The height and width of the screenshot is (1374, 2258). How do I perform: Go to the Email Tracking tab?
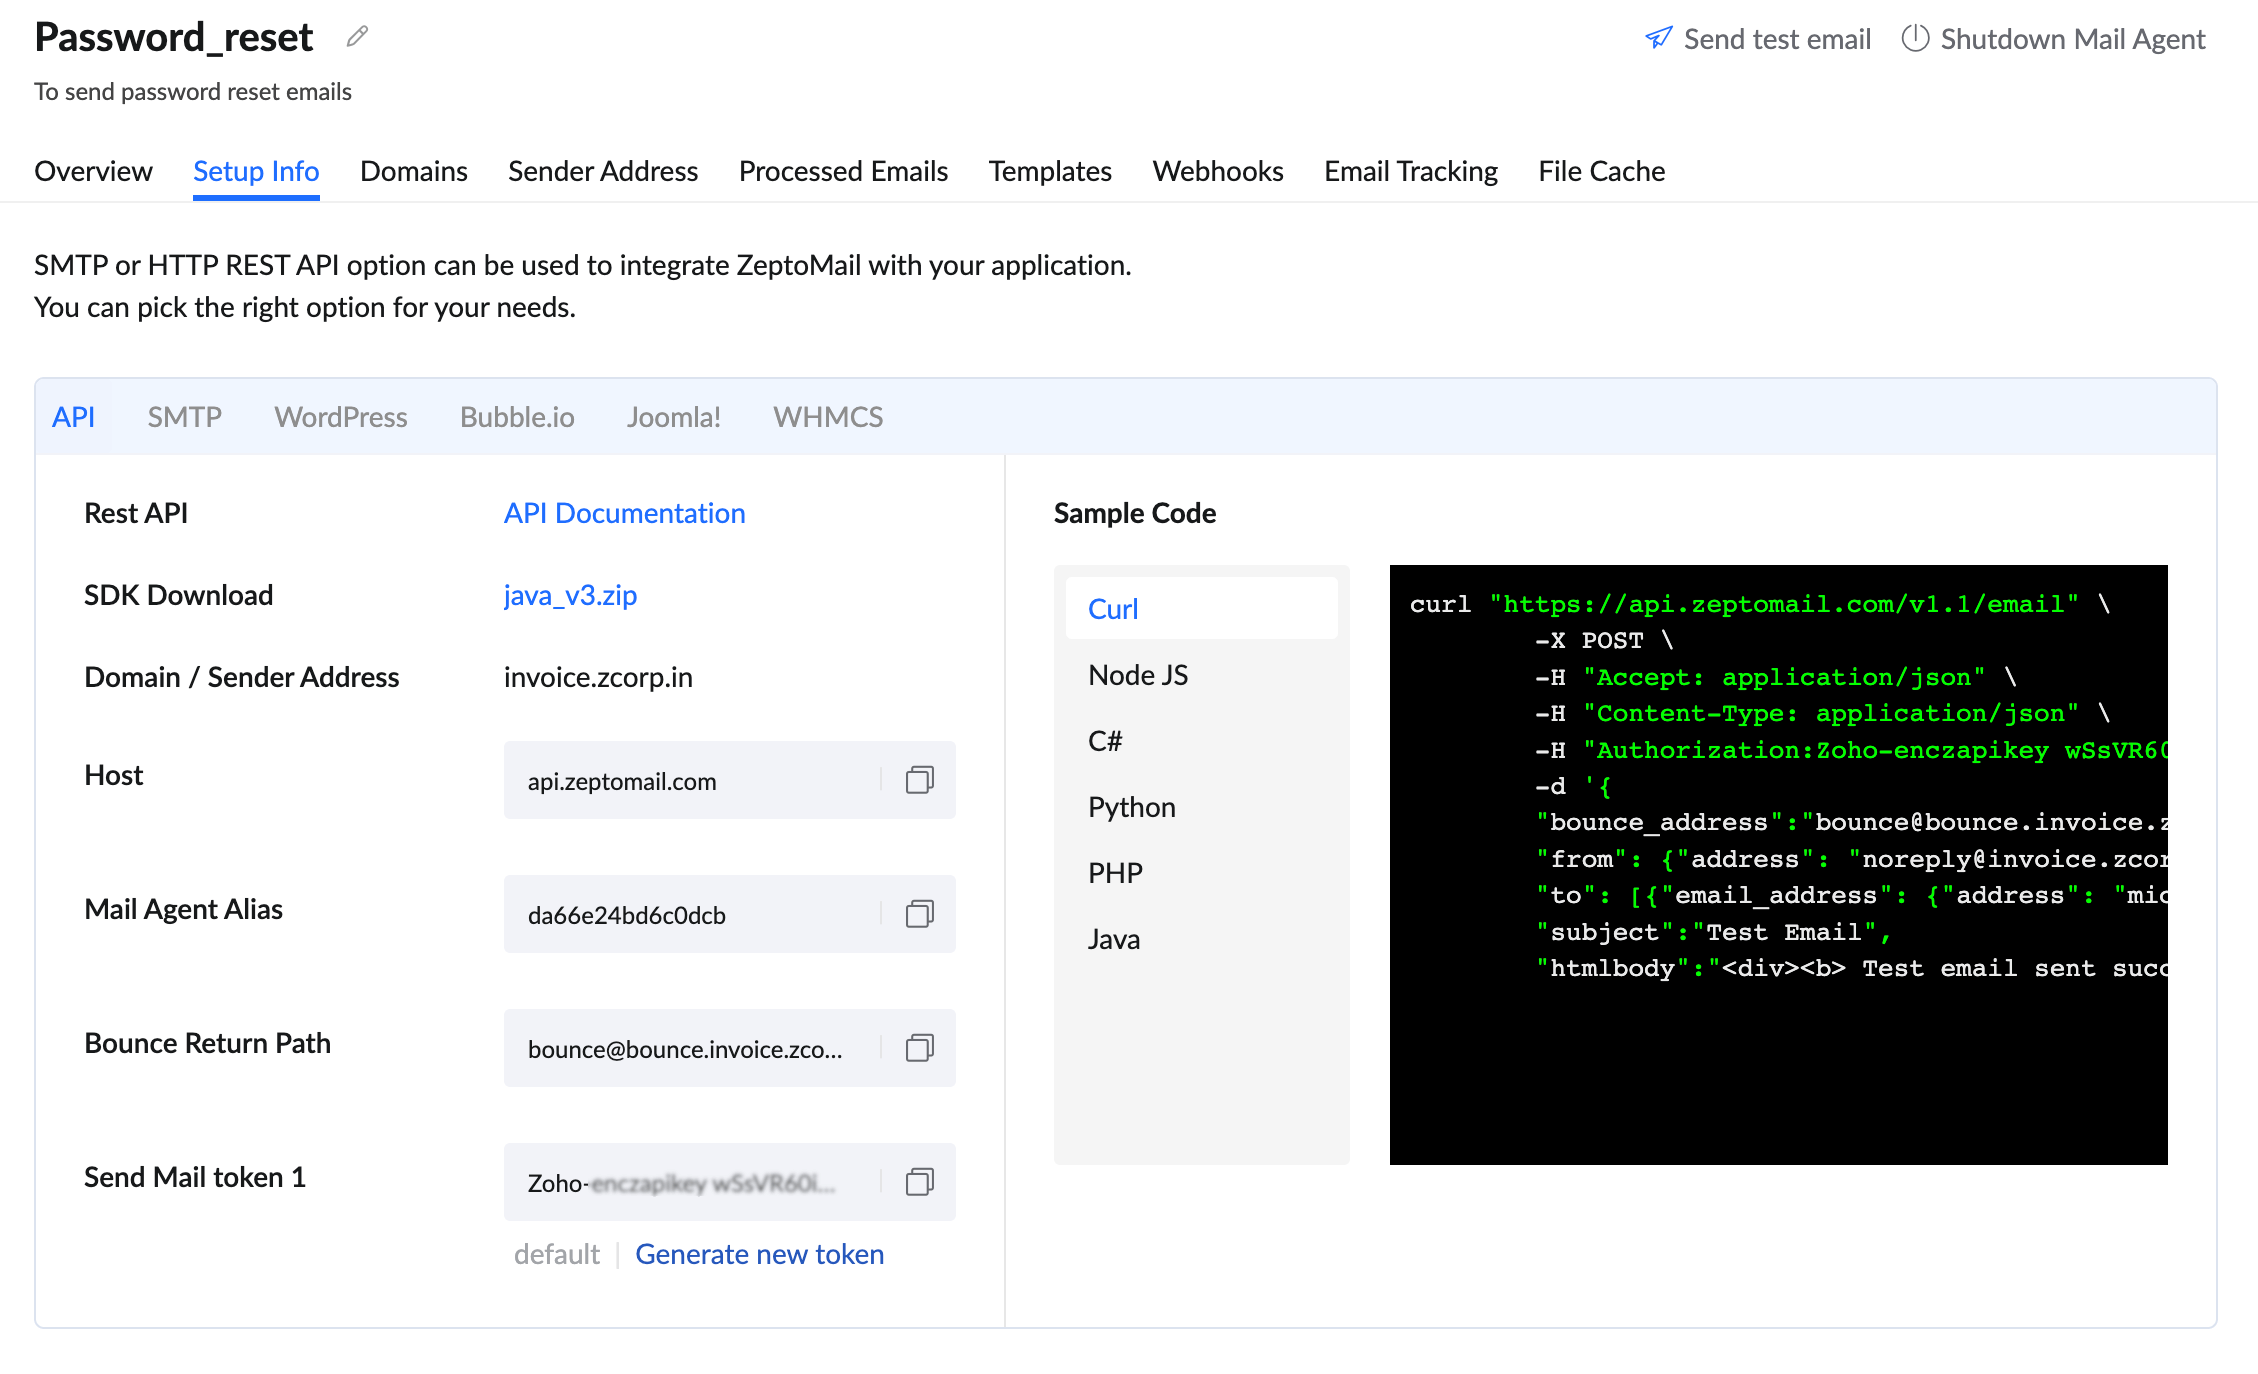click(x=1410, y=171)
